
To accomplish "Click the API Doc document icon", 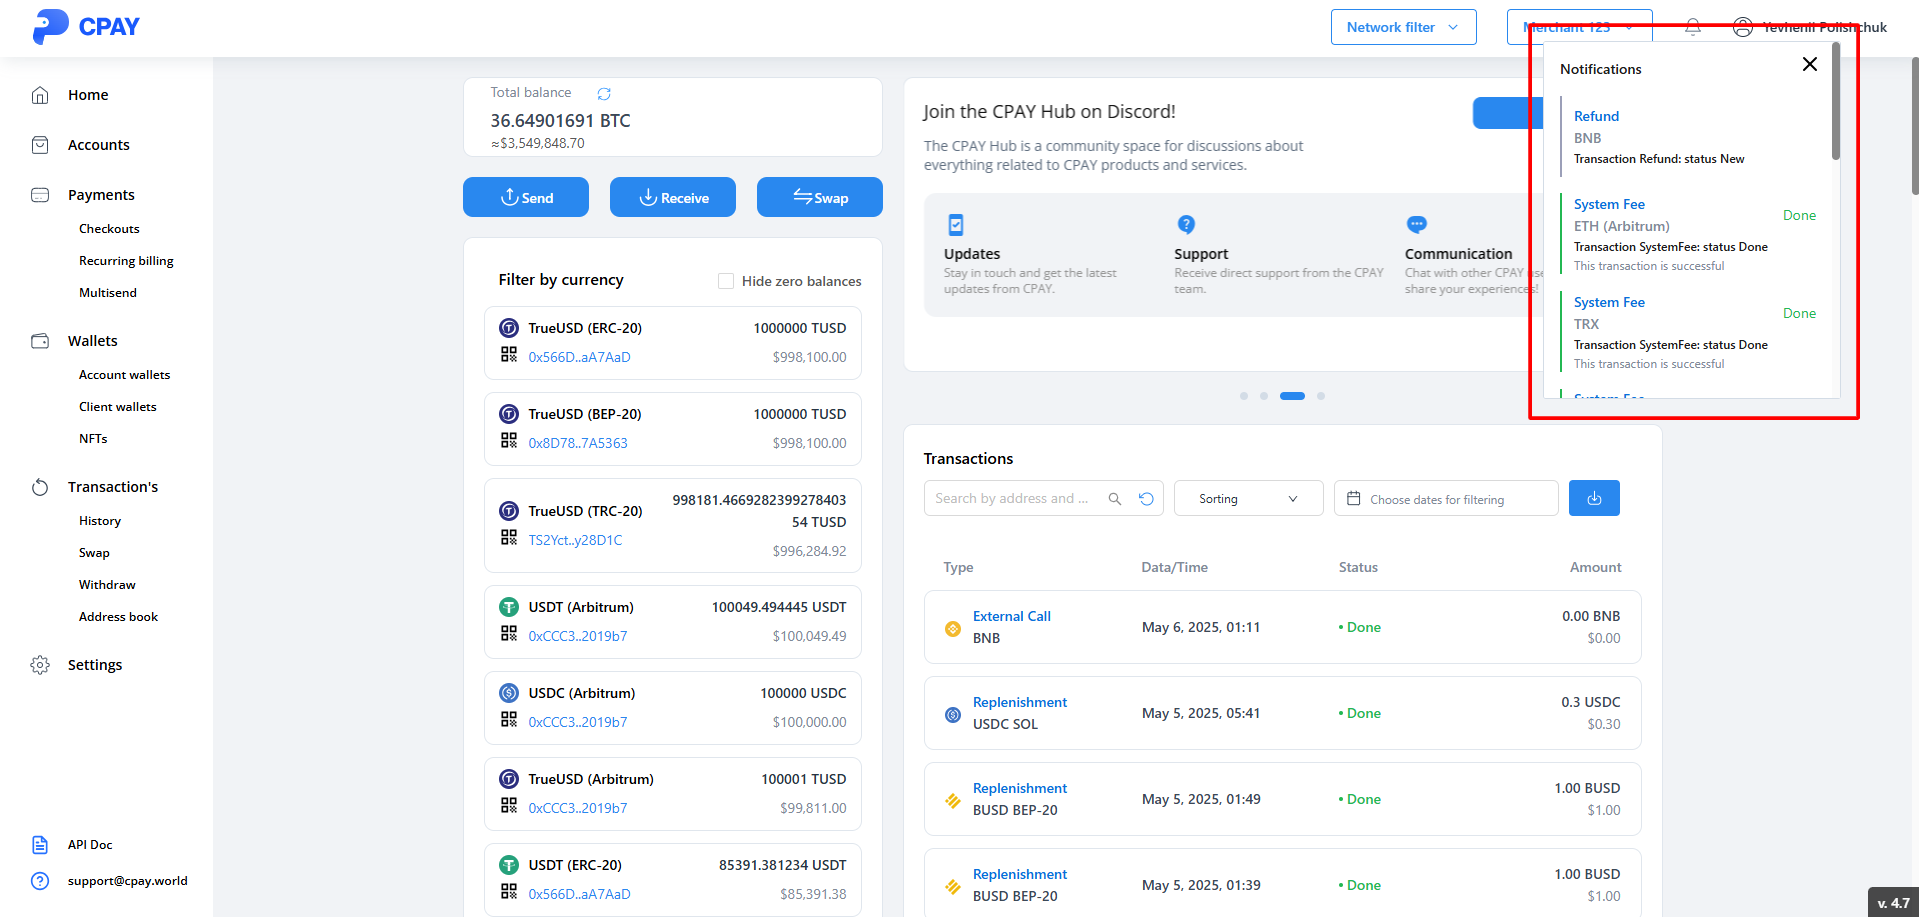I will coord(40,845).
